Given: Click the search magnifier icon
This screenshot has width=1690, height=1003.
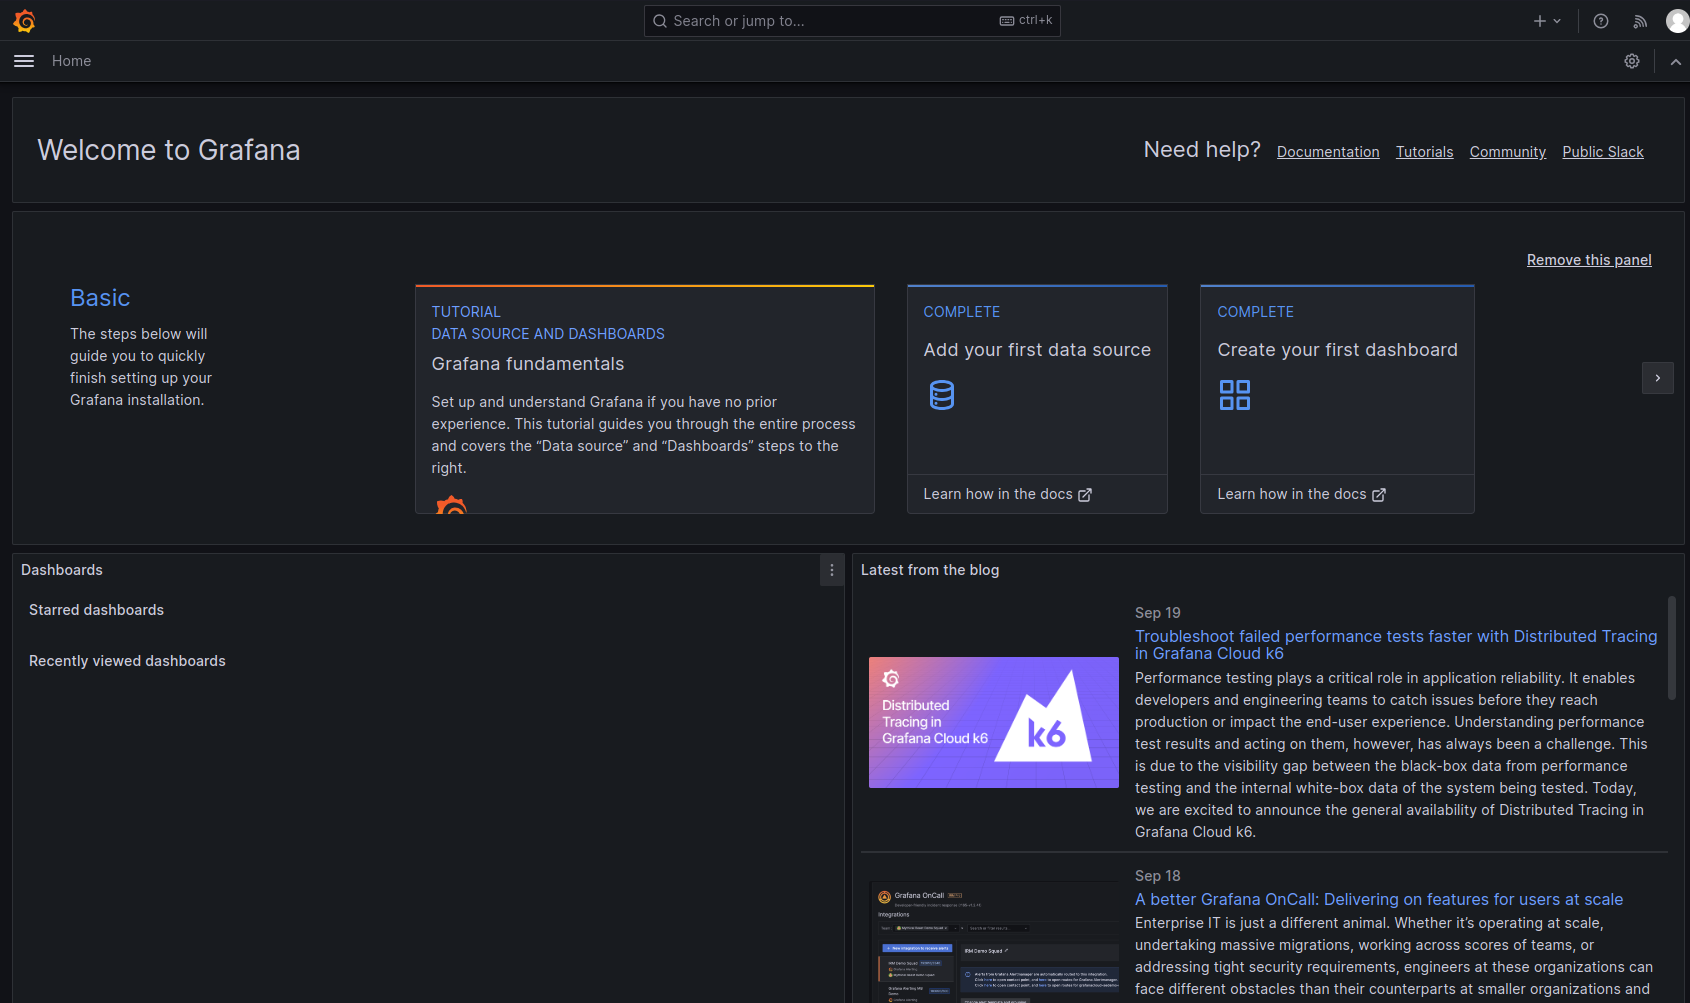Looking at the screenshot, I should click(660, 21).
